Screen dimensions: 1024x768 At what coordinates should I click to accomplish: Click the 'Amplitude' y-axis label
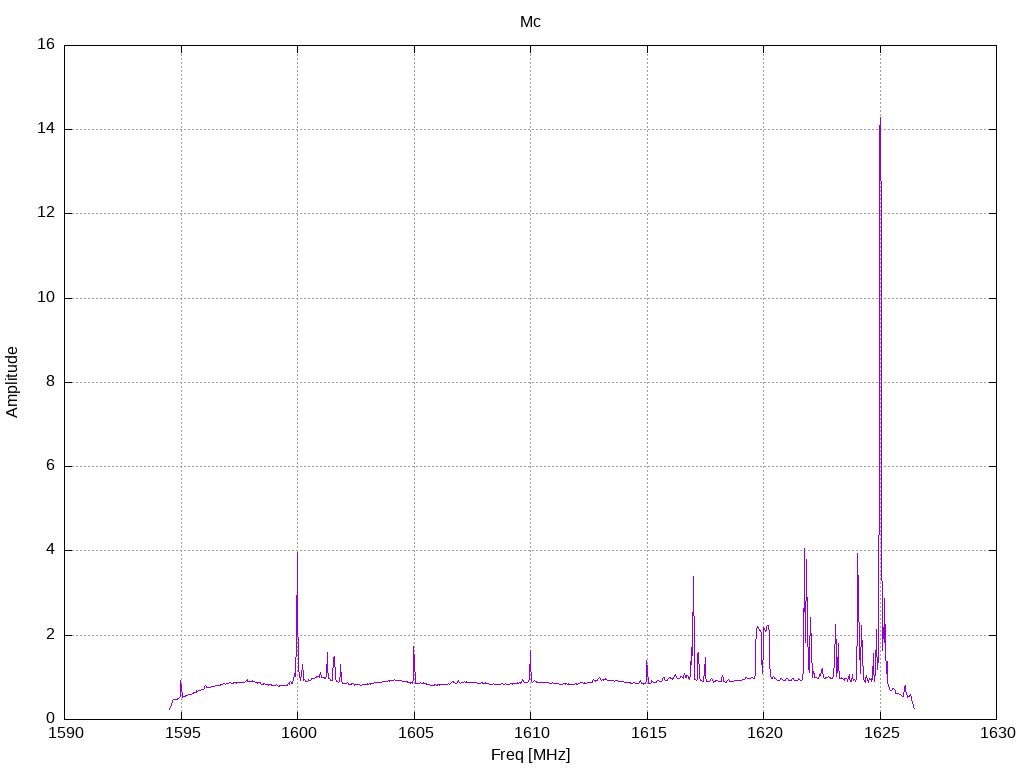click(x=12, y=382)
